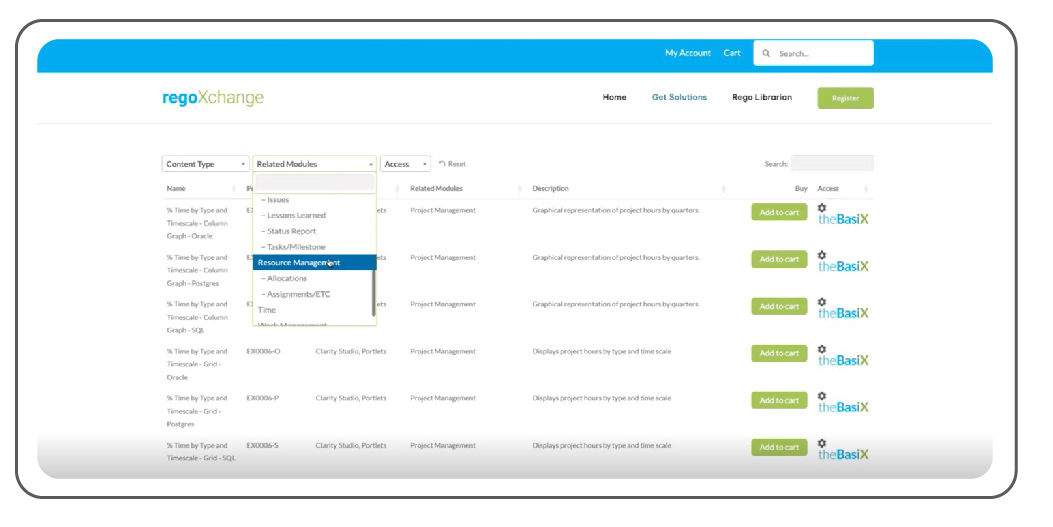Sort by the Access column arrows
The image size is (1053, 527).
pos(866,189)
